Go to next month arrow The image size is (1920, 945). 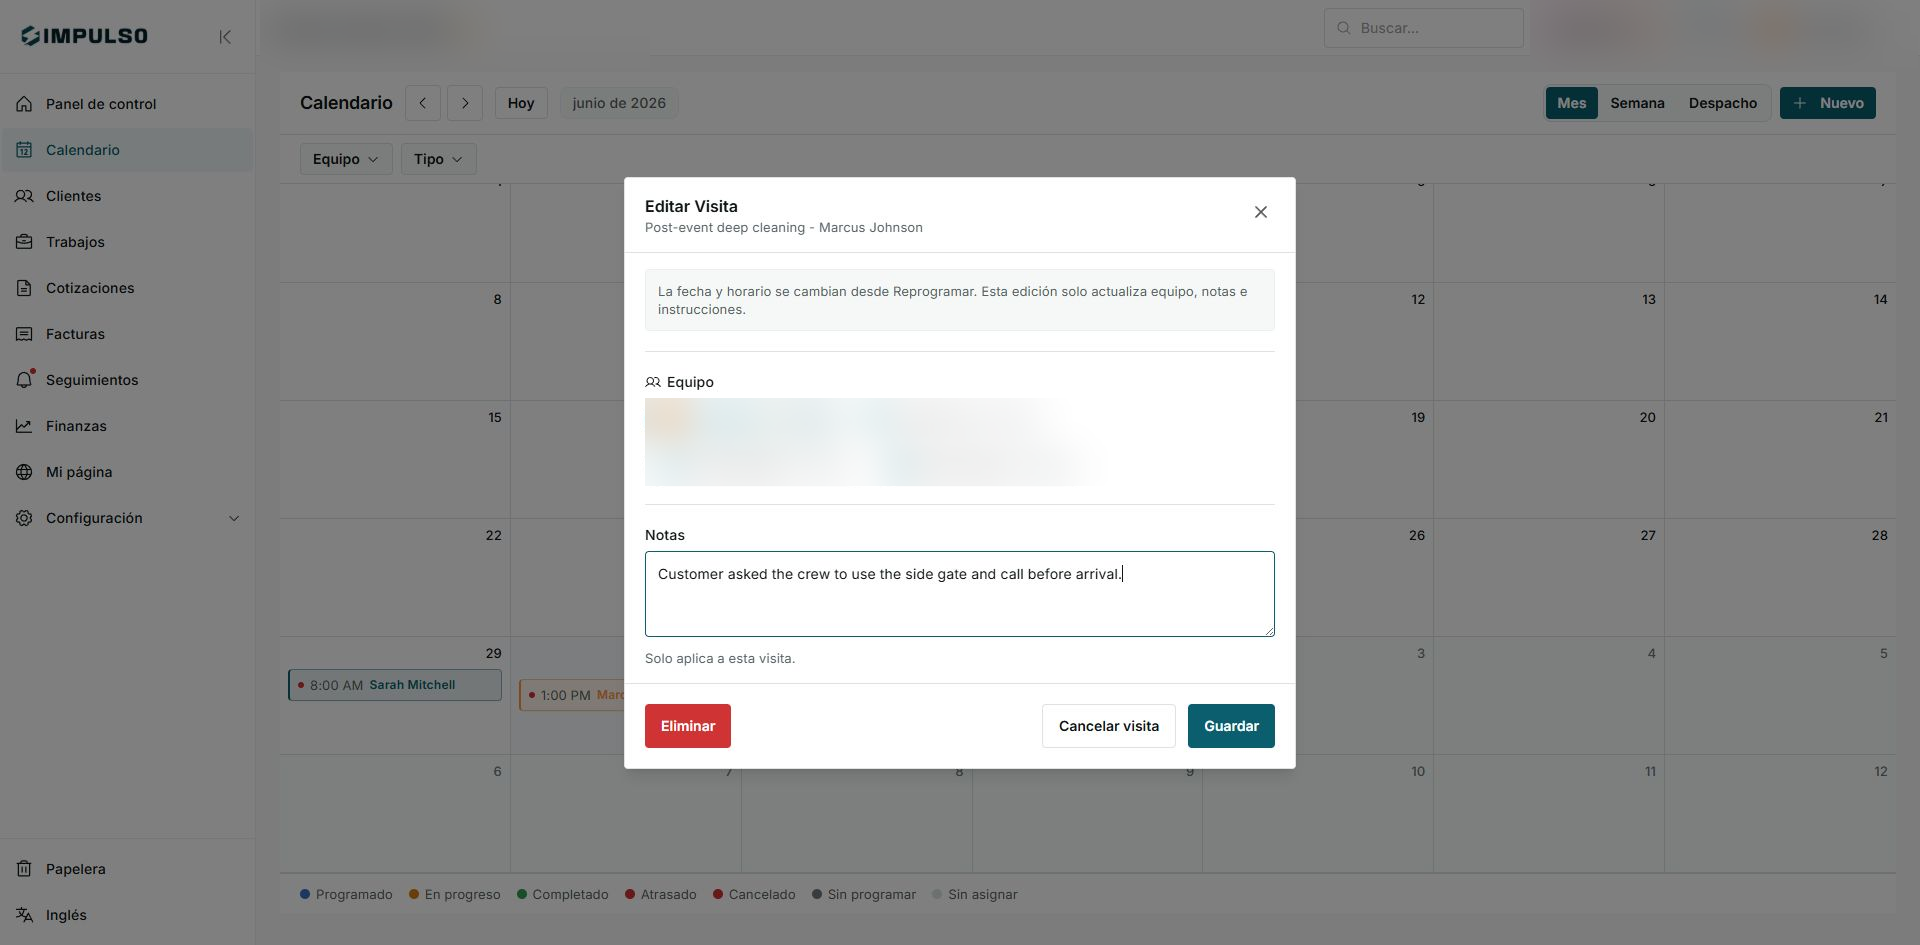[x=465, y=103]
